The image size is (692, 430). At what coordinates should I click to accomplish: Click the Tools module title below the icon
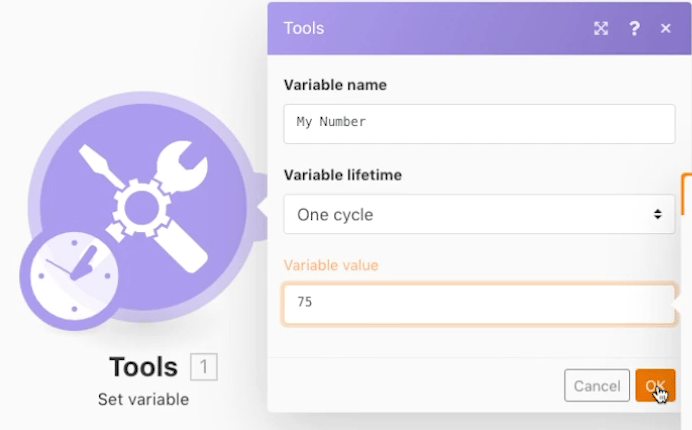tap(143, 367)
